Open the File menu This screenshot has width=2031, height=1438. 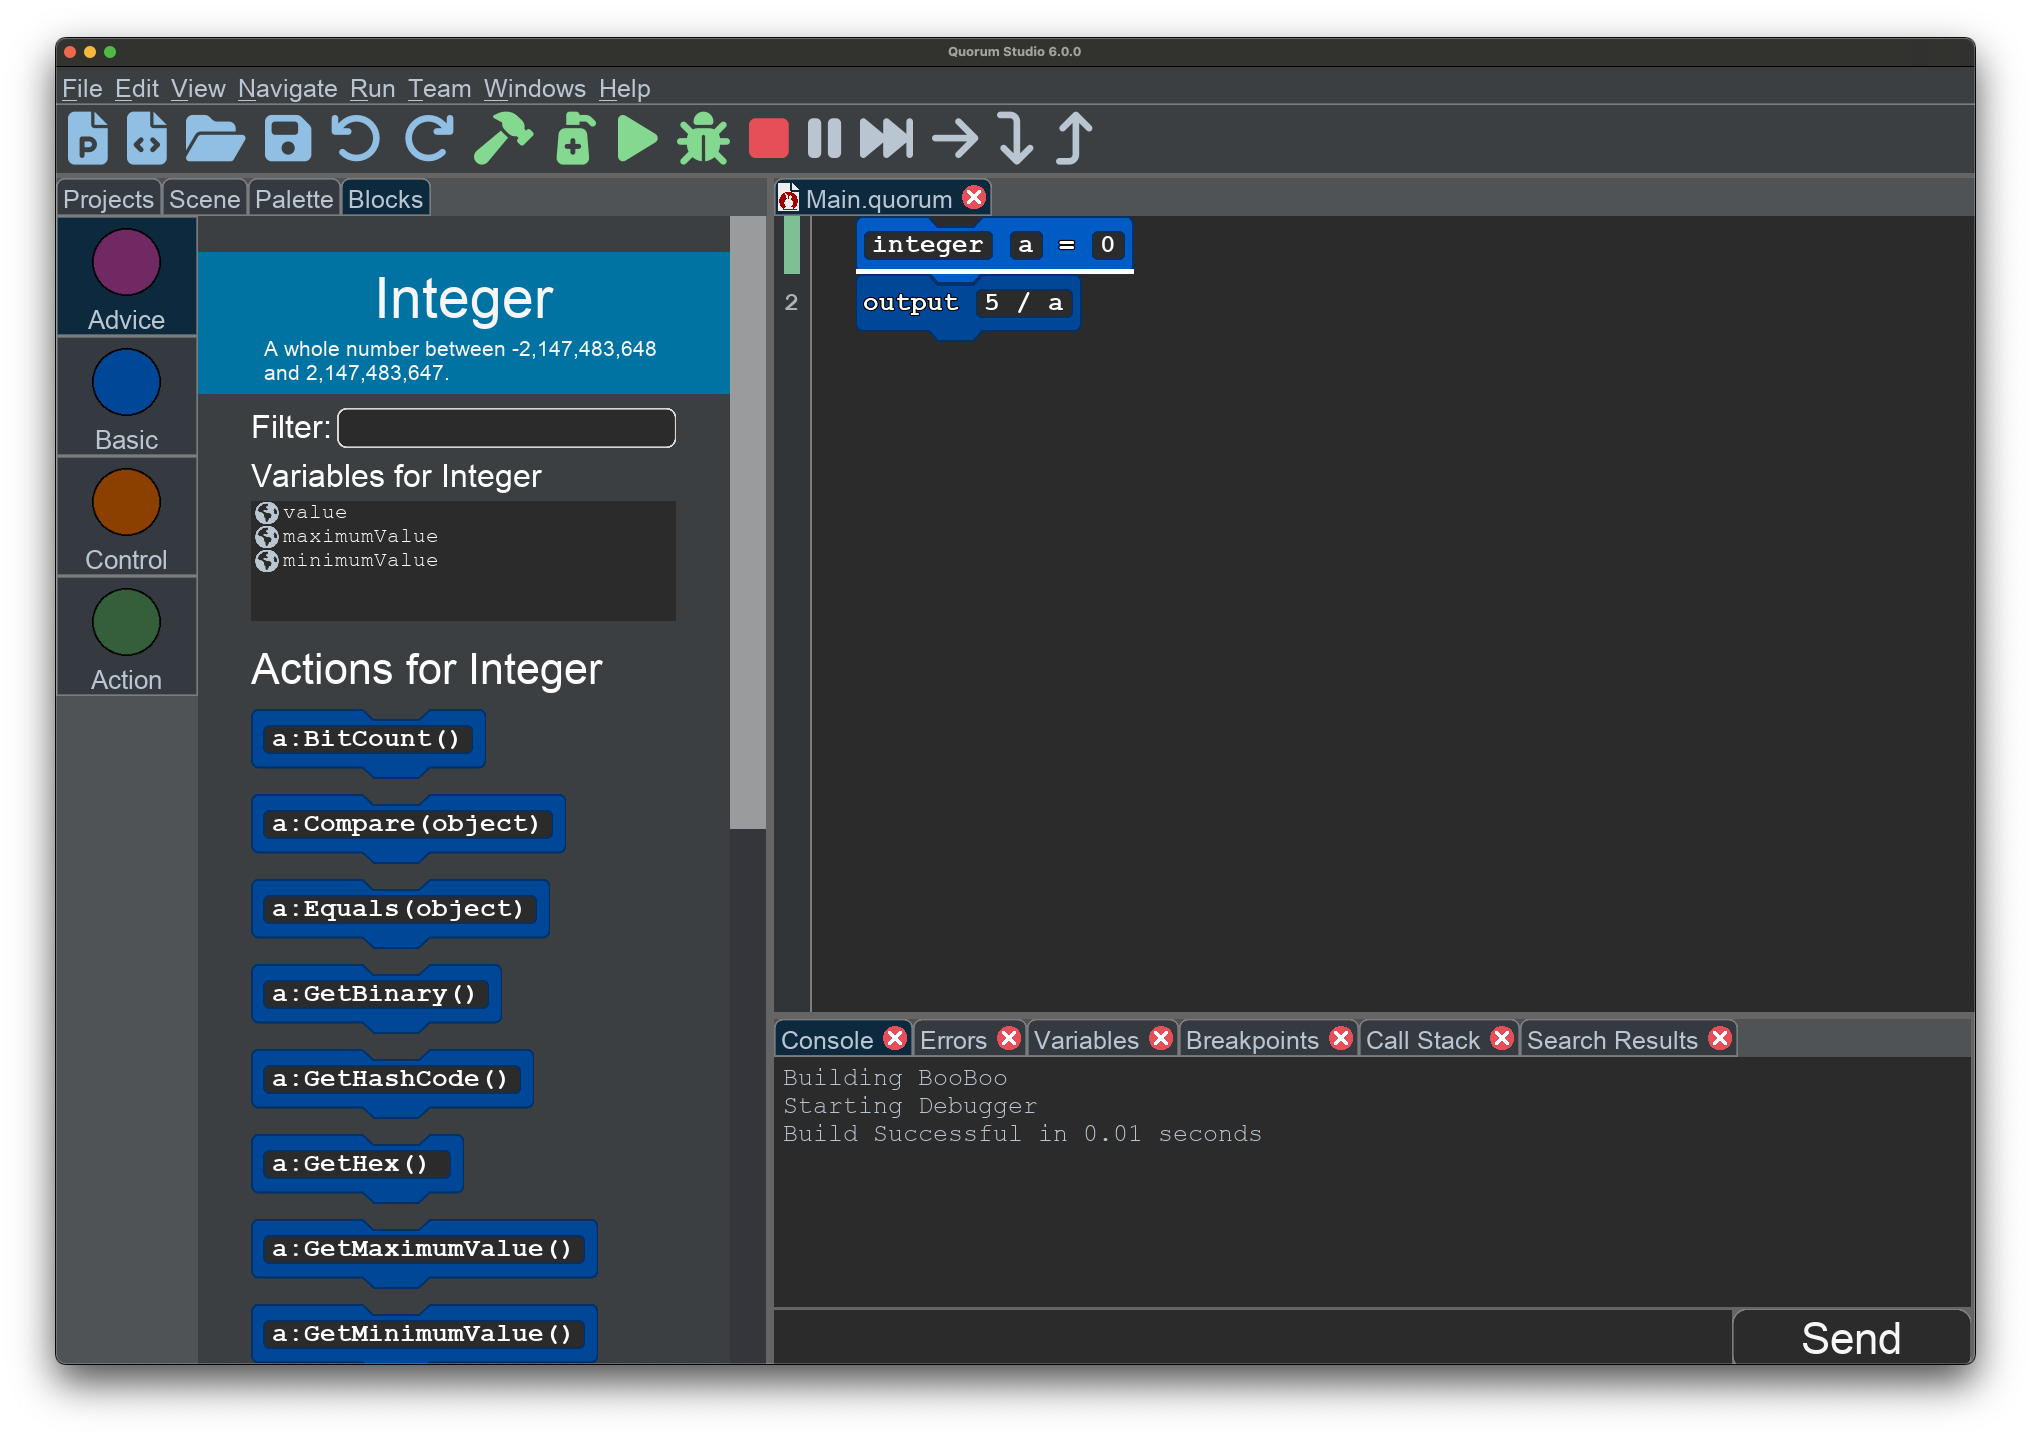pyautogui.click(x=82, y=89)
